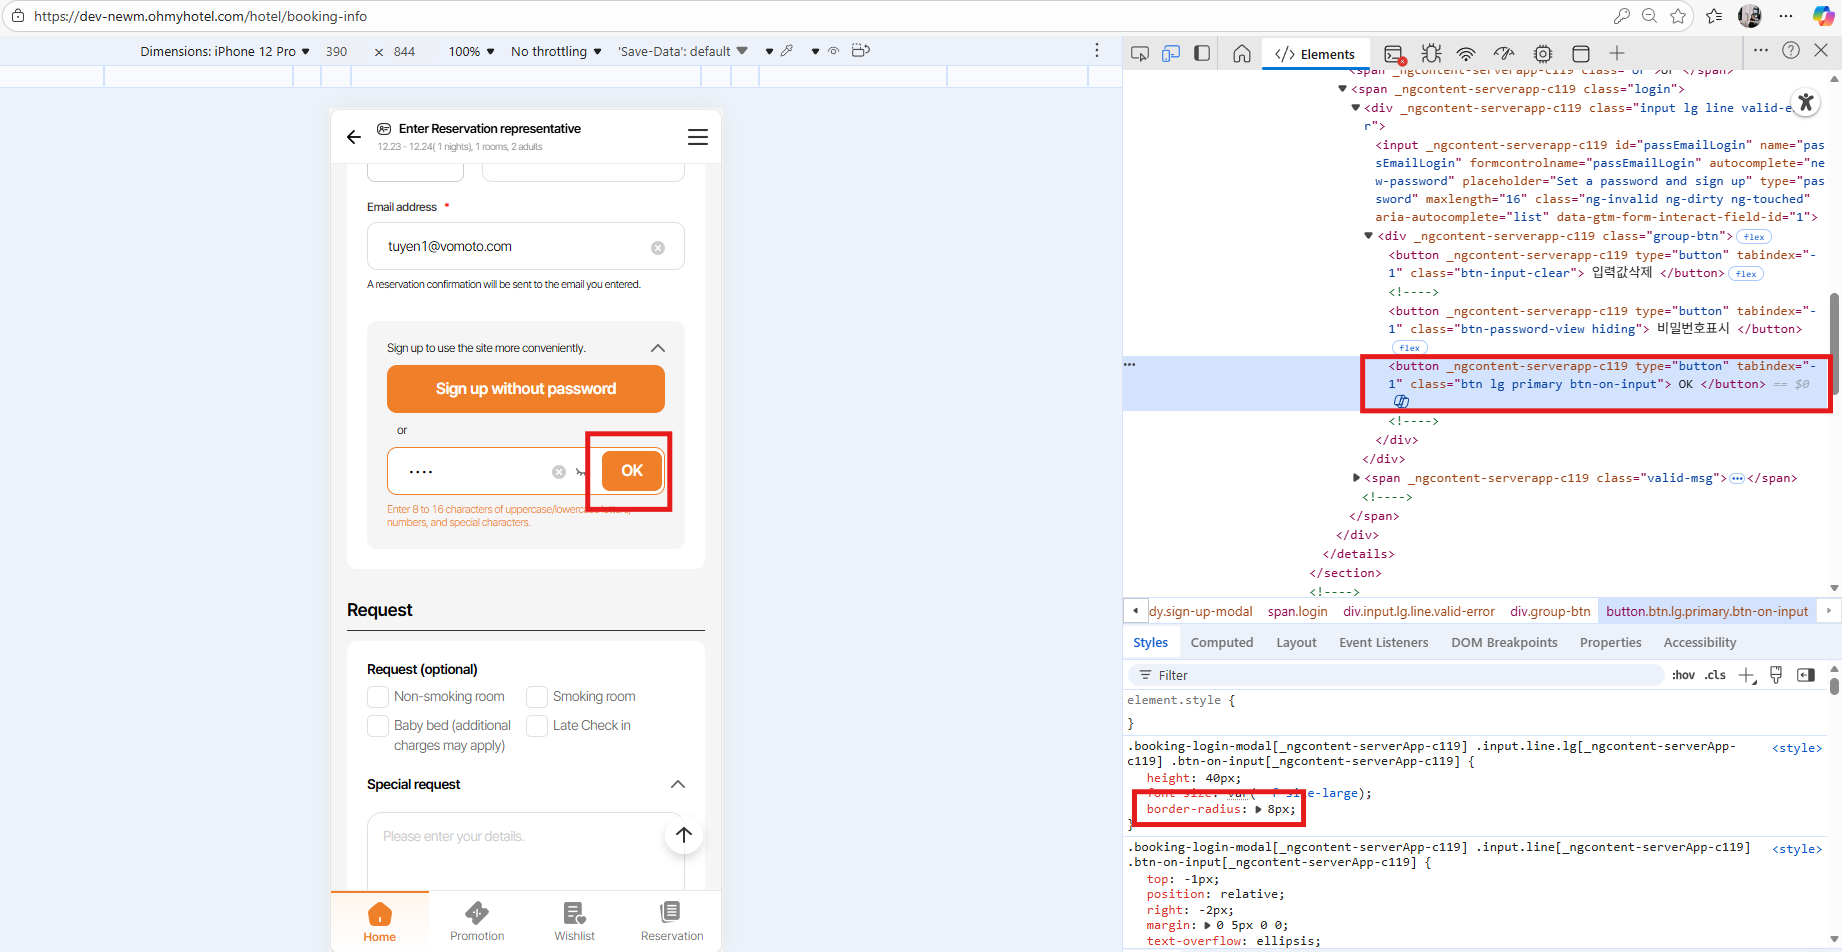This screenshot has width=1842, height=952.
Task: Open the favorites list icon
Action: pyautogui.click(x=1714, y=16)
